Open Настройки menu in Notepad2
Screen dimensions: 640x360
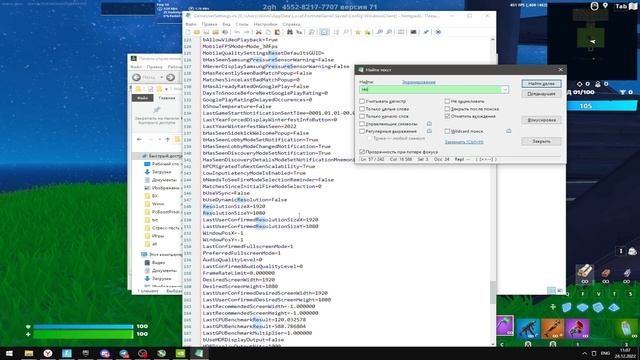click(265, 24)
